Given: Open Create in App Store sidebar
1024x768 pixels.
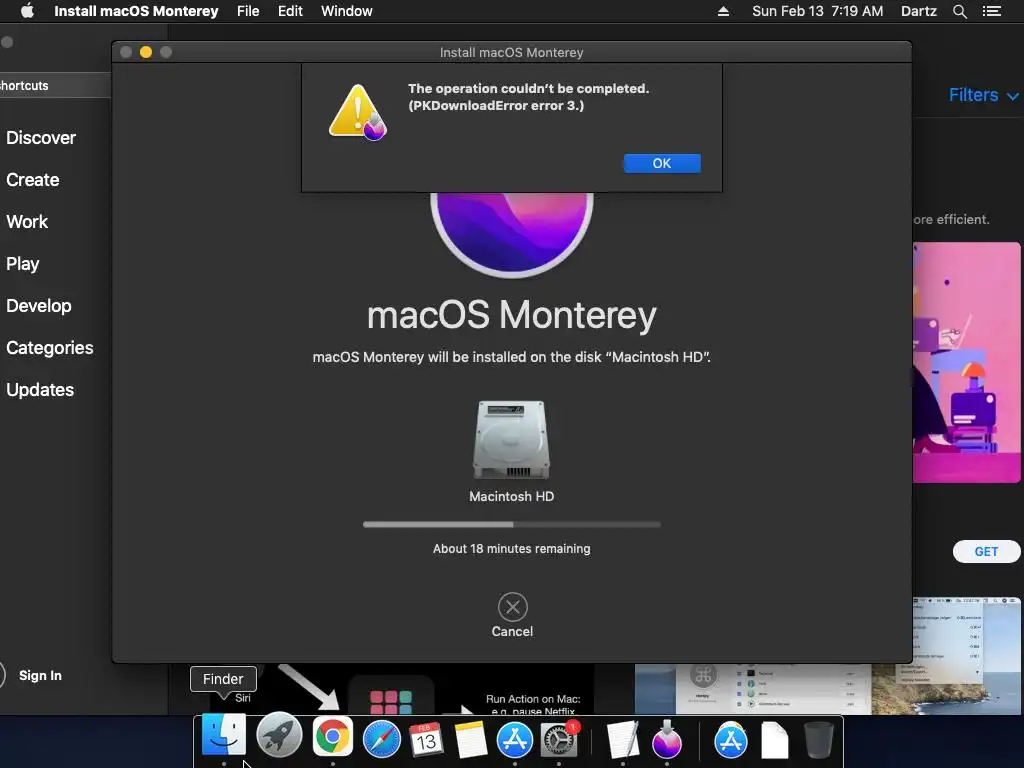Looking at the screenshot, I should [33, 180].
